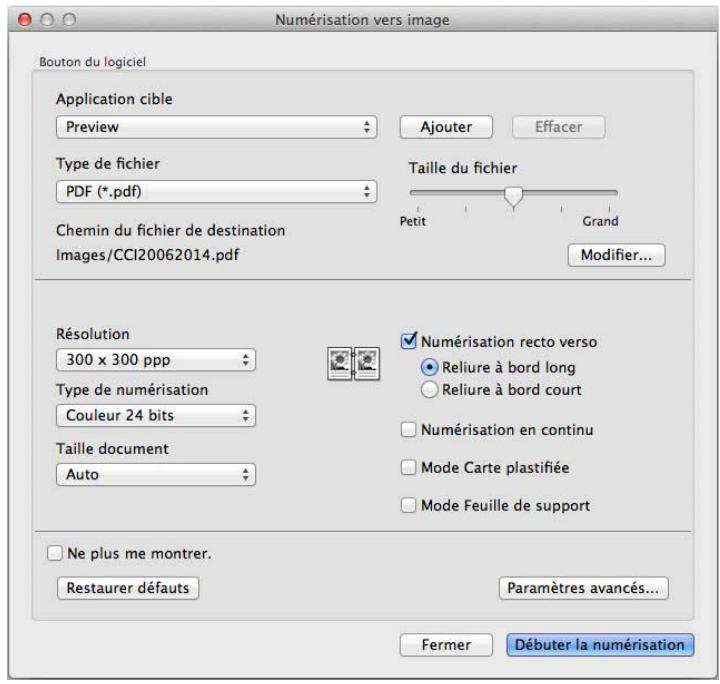Click the Numérisation vers image title text
This screenshot has height=684, width=720.
(362, 20)
